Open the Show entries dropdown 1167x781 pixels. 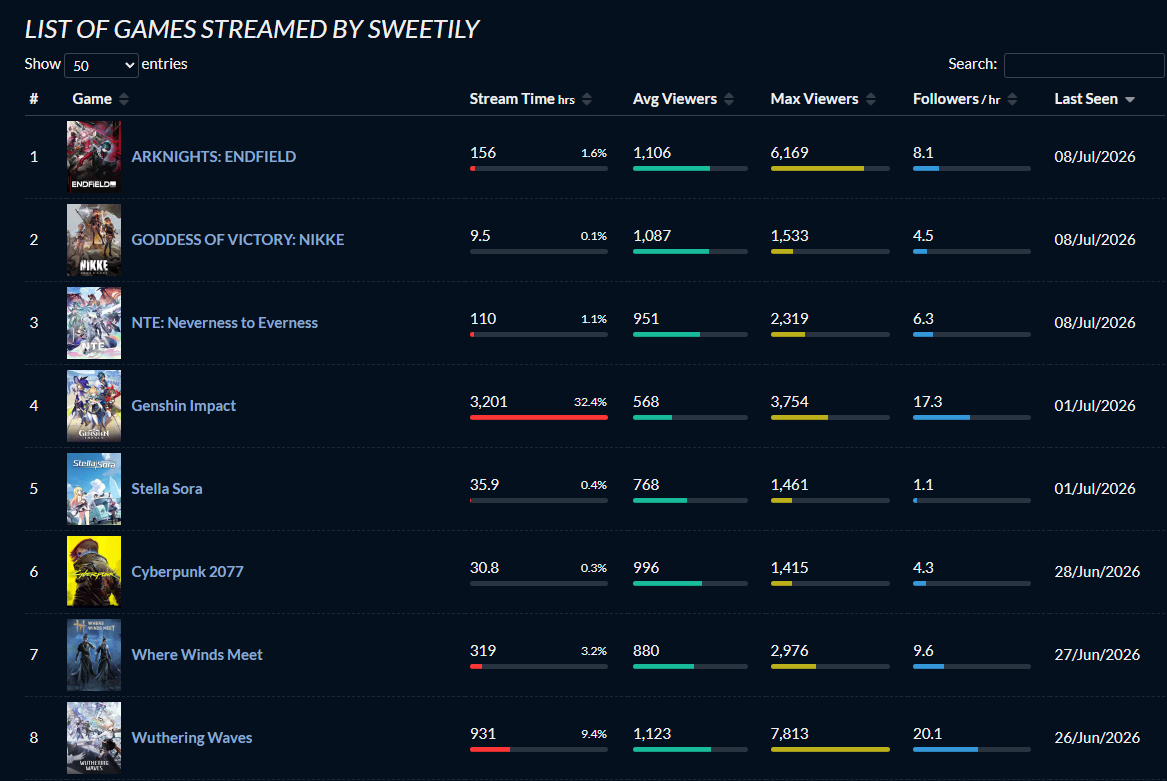[101, 65]
